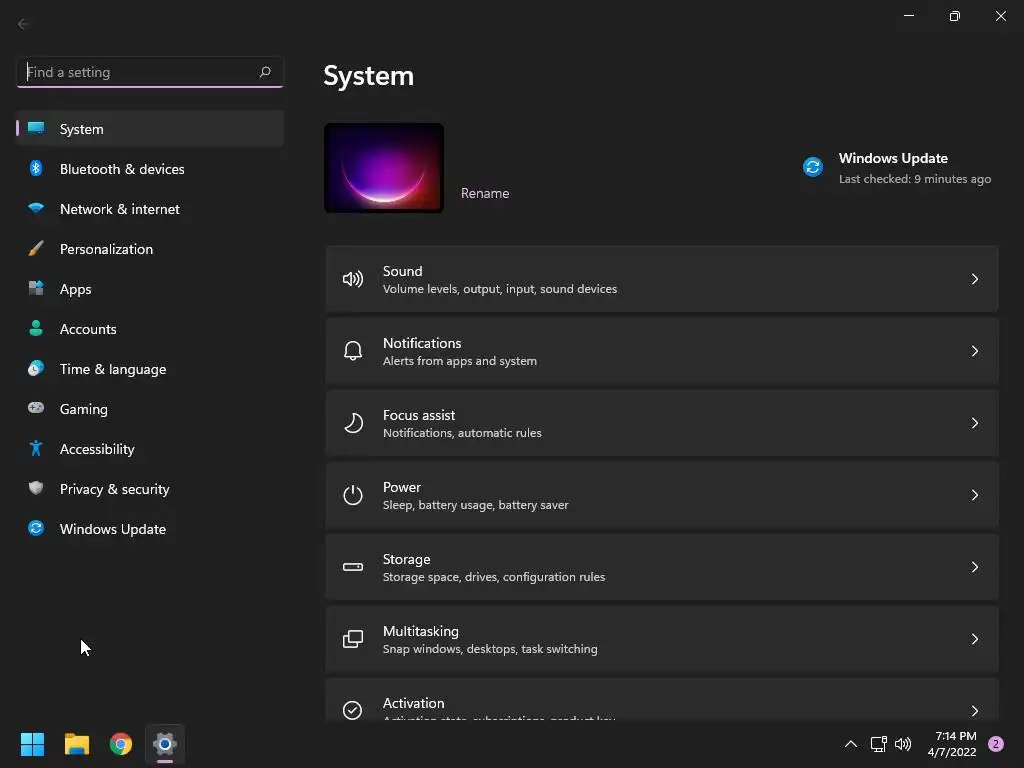This screenshot has height=768, width=1024.
Task: Open the Windows Start menu
Action: tap(32, 744)
